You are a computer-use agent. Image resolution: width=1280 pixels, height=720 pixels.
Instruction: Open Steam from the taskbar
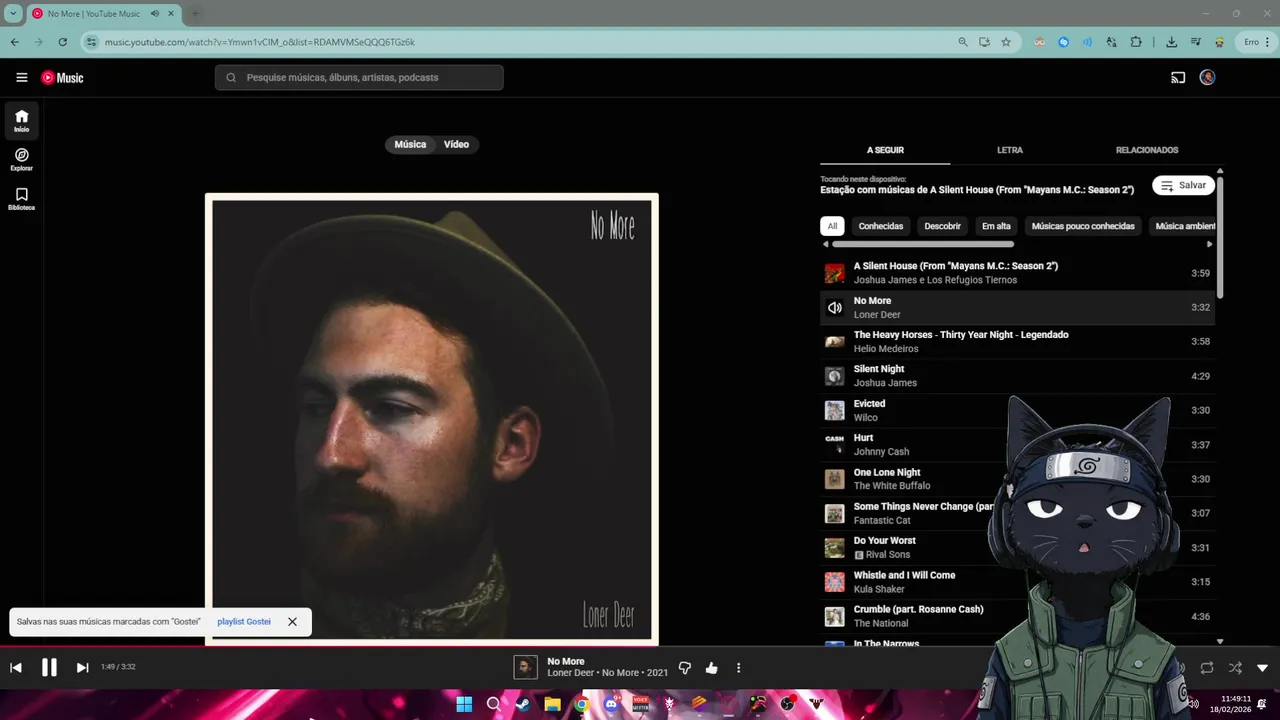coord(522,704)
